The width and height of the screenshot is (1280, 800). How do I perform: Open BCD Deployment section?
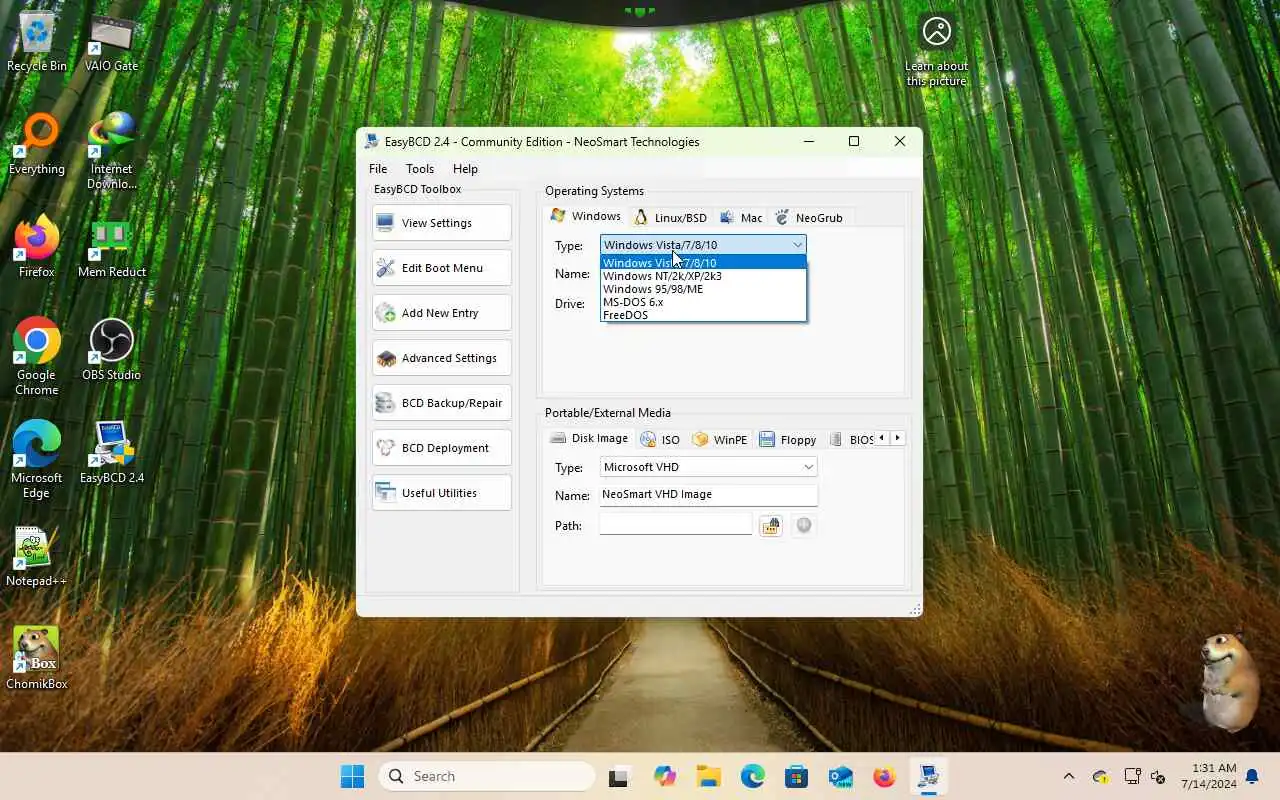441,448
